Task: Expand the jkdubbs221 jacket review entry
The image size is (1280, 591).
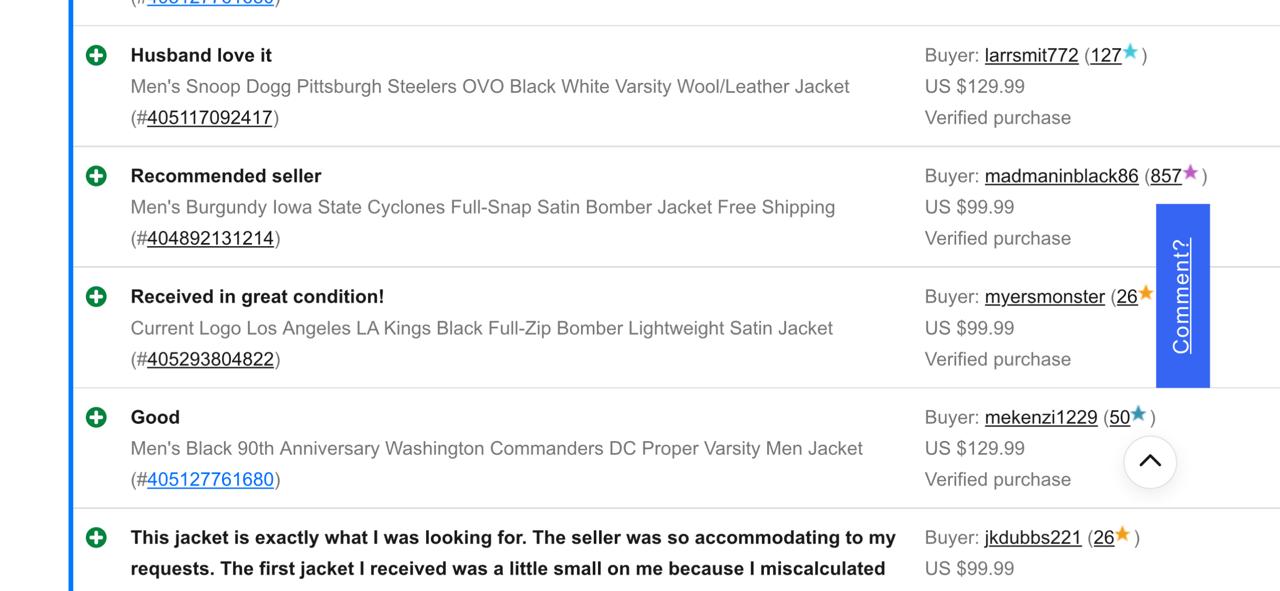Action: tap(96, 537)
